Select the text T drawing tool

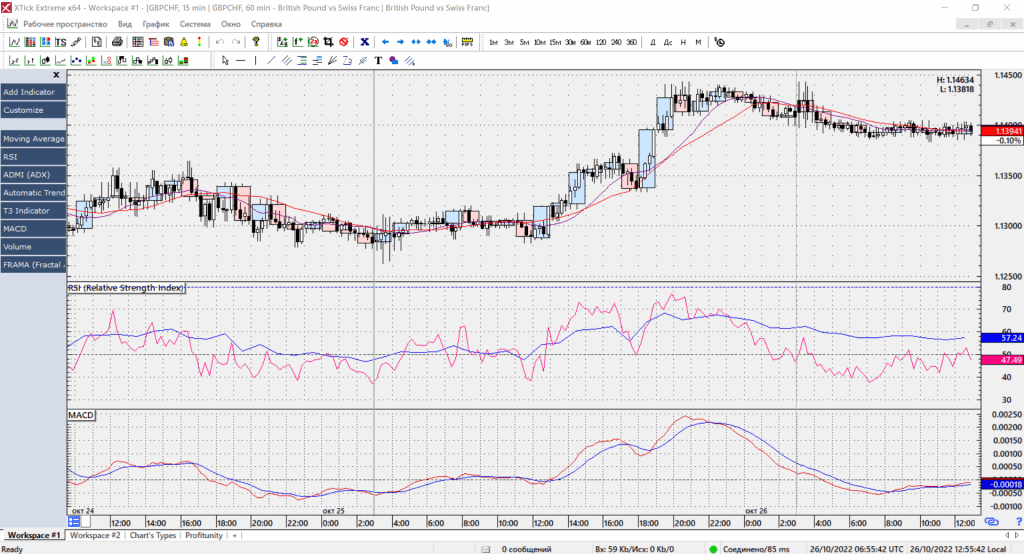378,60
